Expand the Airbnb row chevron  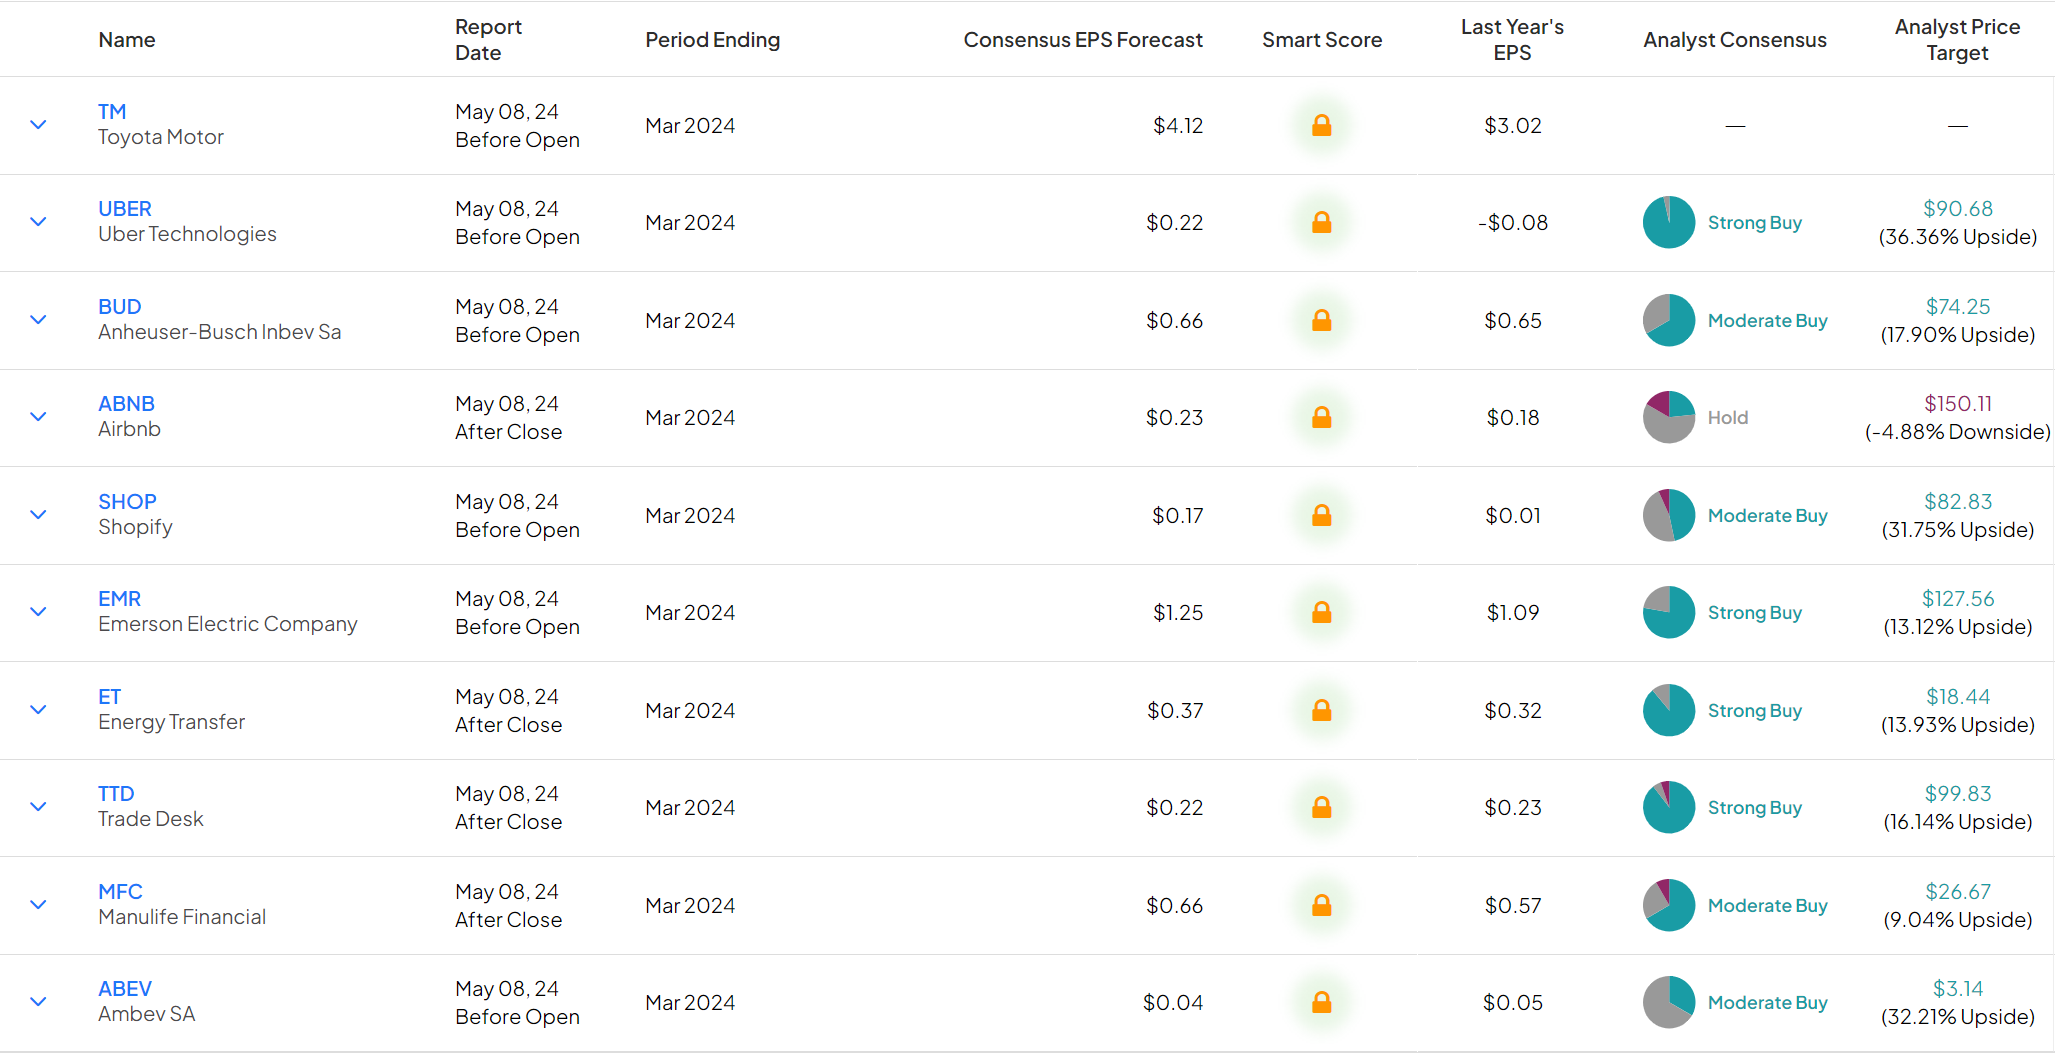coord(38,417)
